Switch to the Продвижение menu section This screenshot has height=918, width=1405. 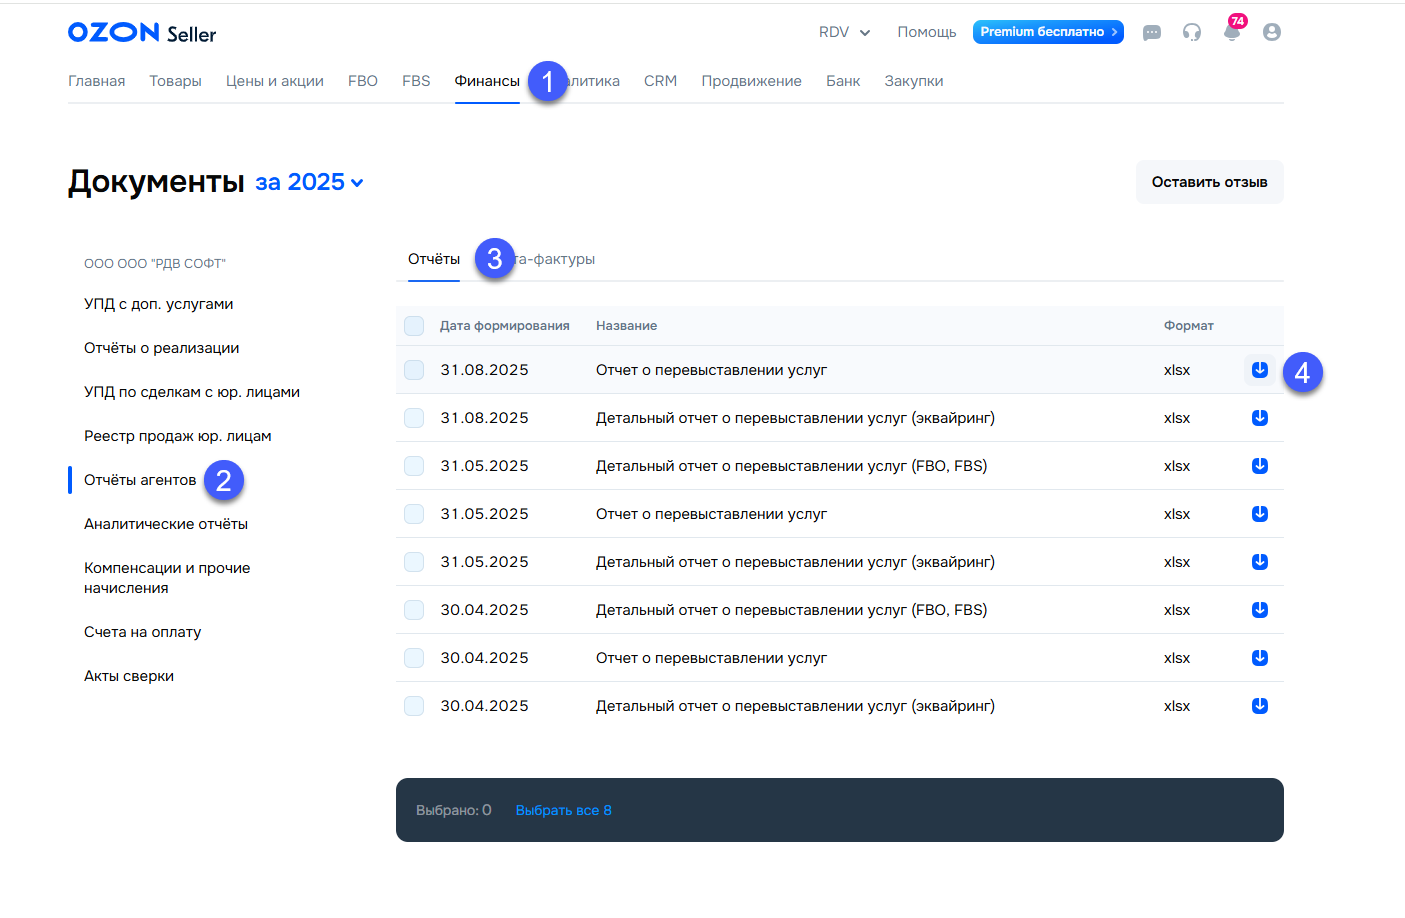751,81
